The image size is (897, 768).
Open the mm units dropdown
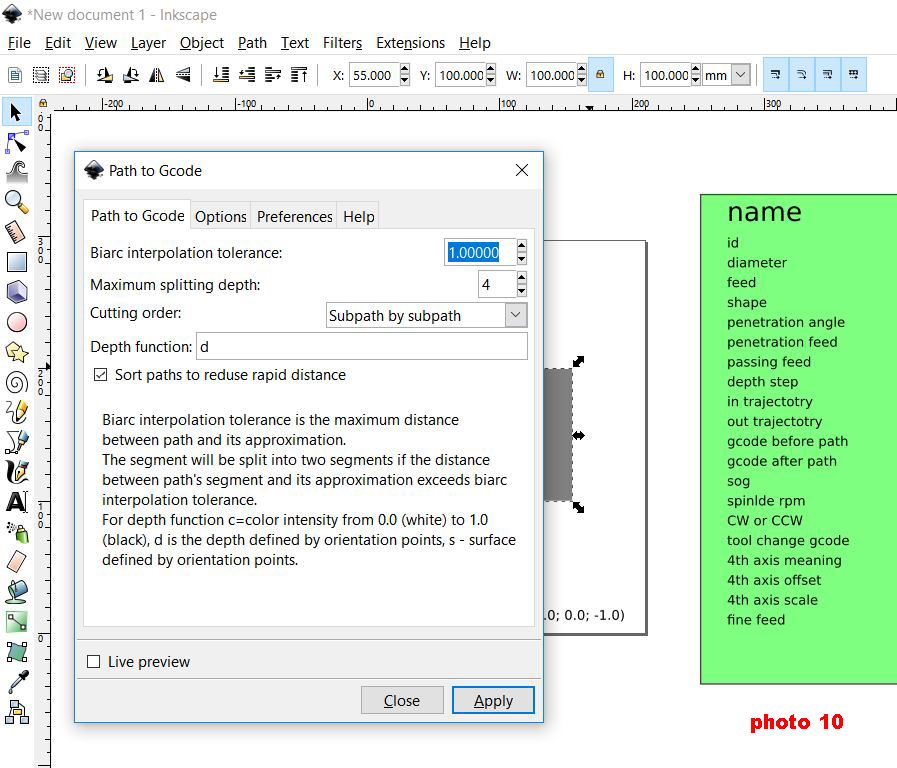741,75
